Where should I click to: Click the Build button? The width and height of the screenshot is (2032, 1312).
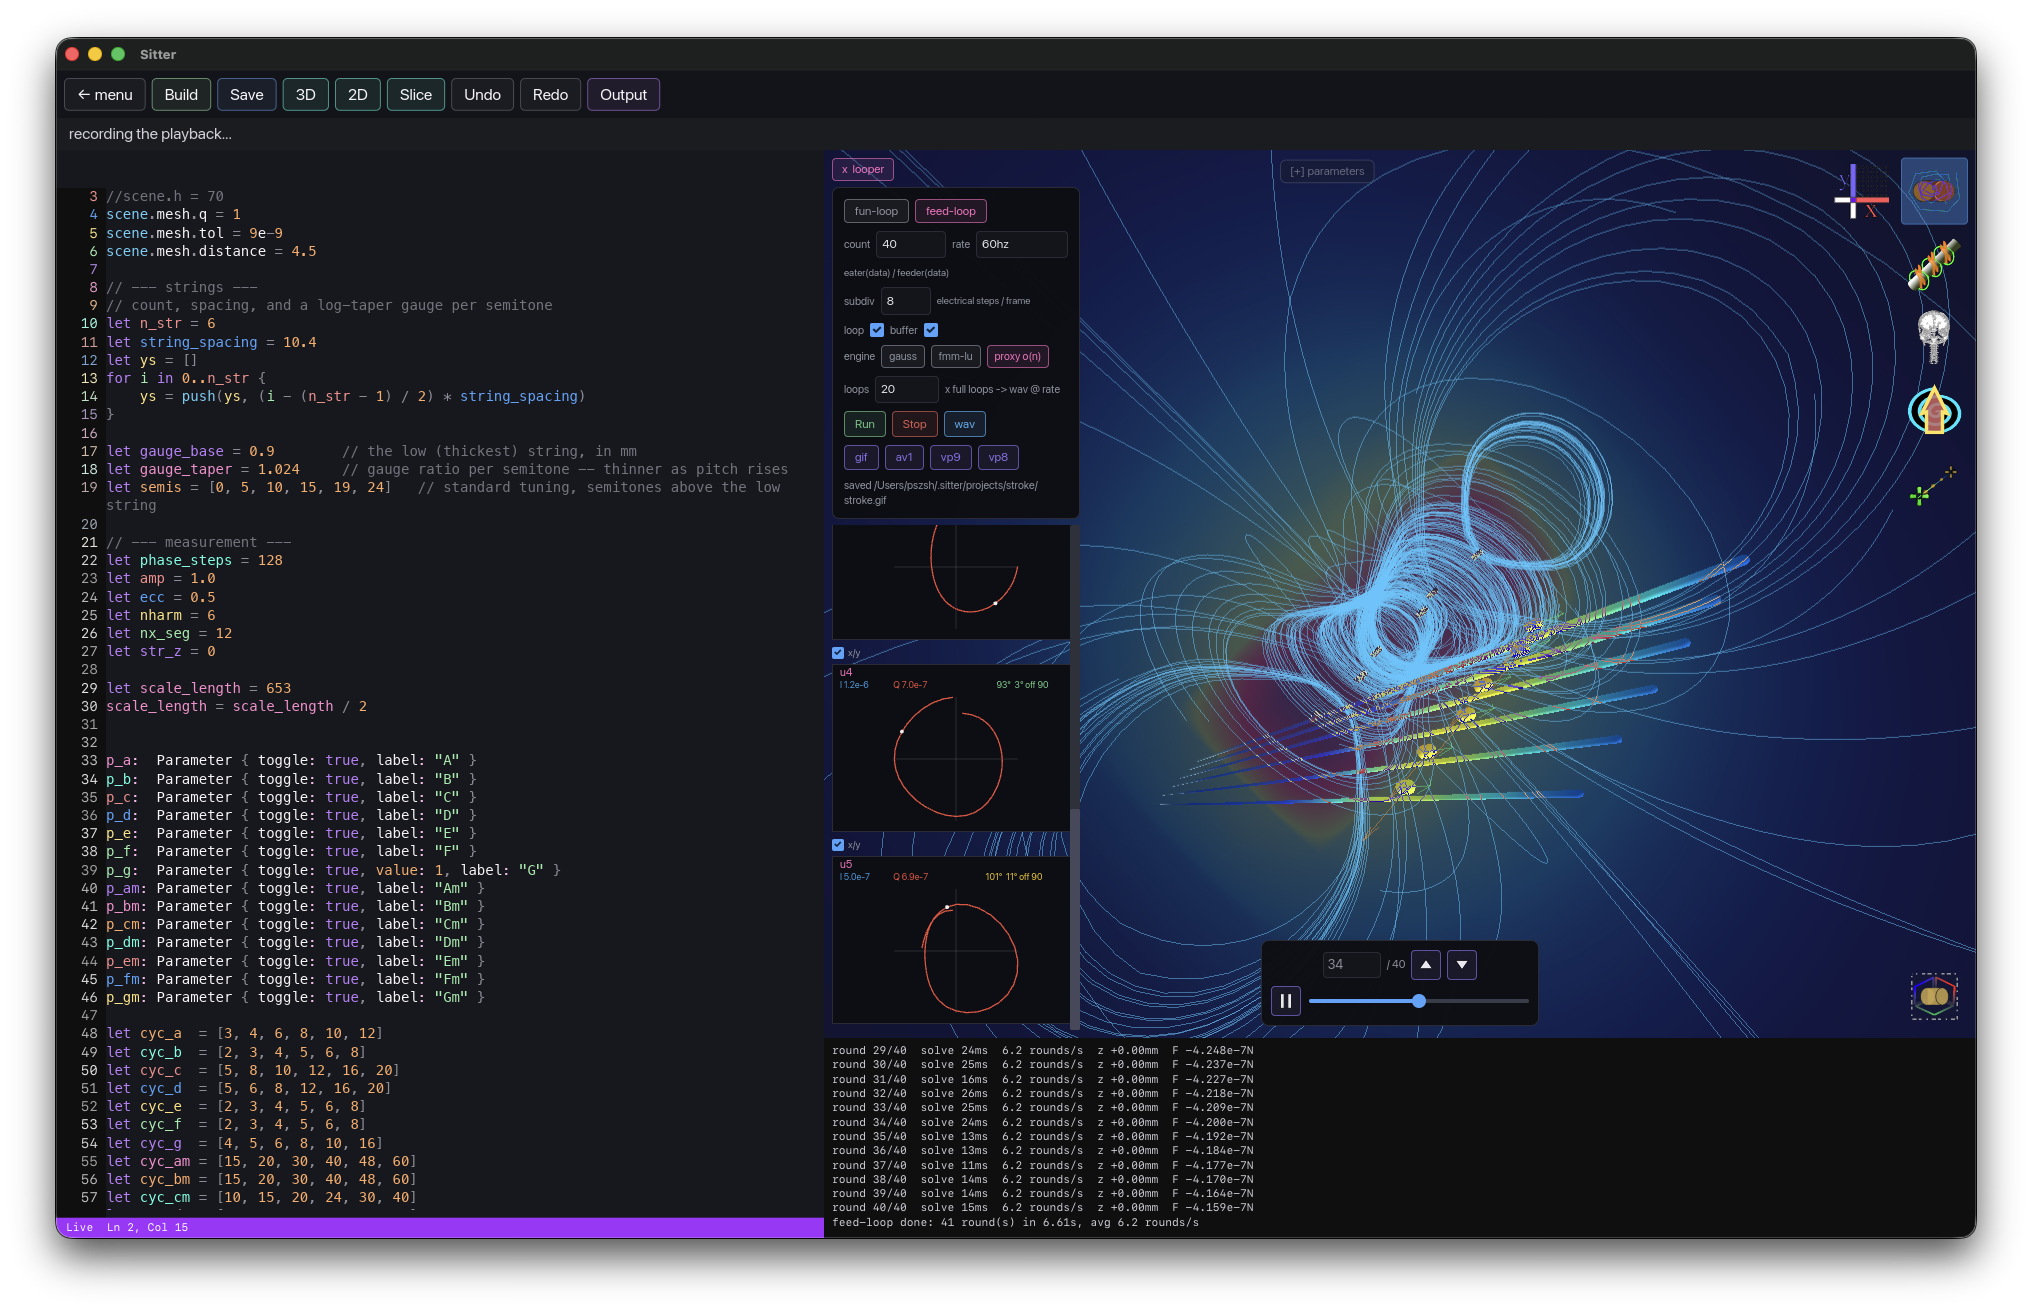click(x=181, y=95)
